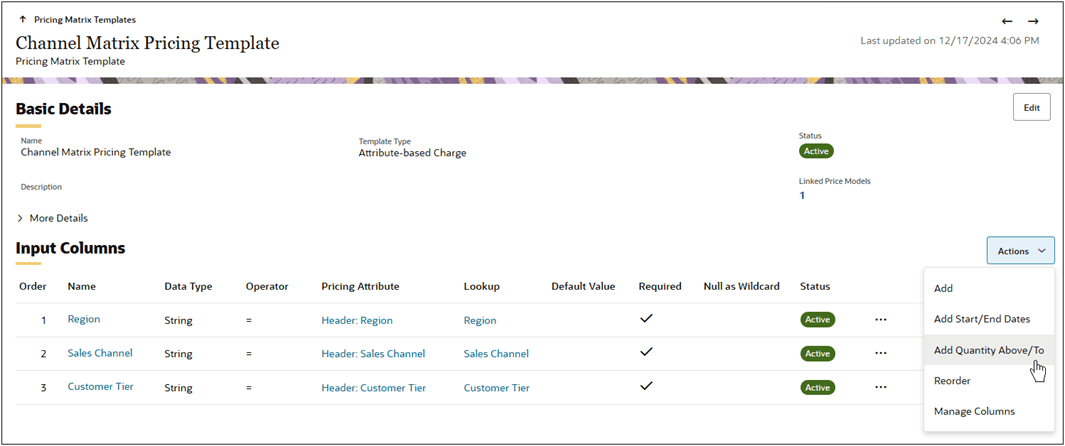Screen dimensions: 1065x446
Task: Click the Pricing Attribute column header
Action: (x=360, y=286)
